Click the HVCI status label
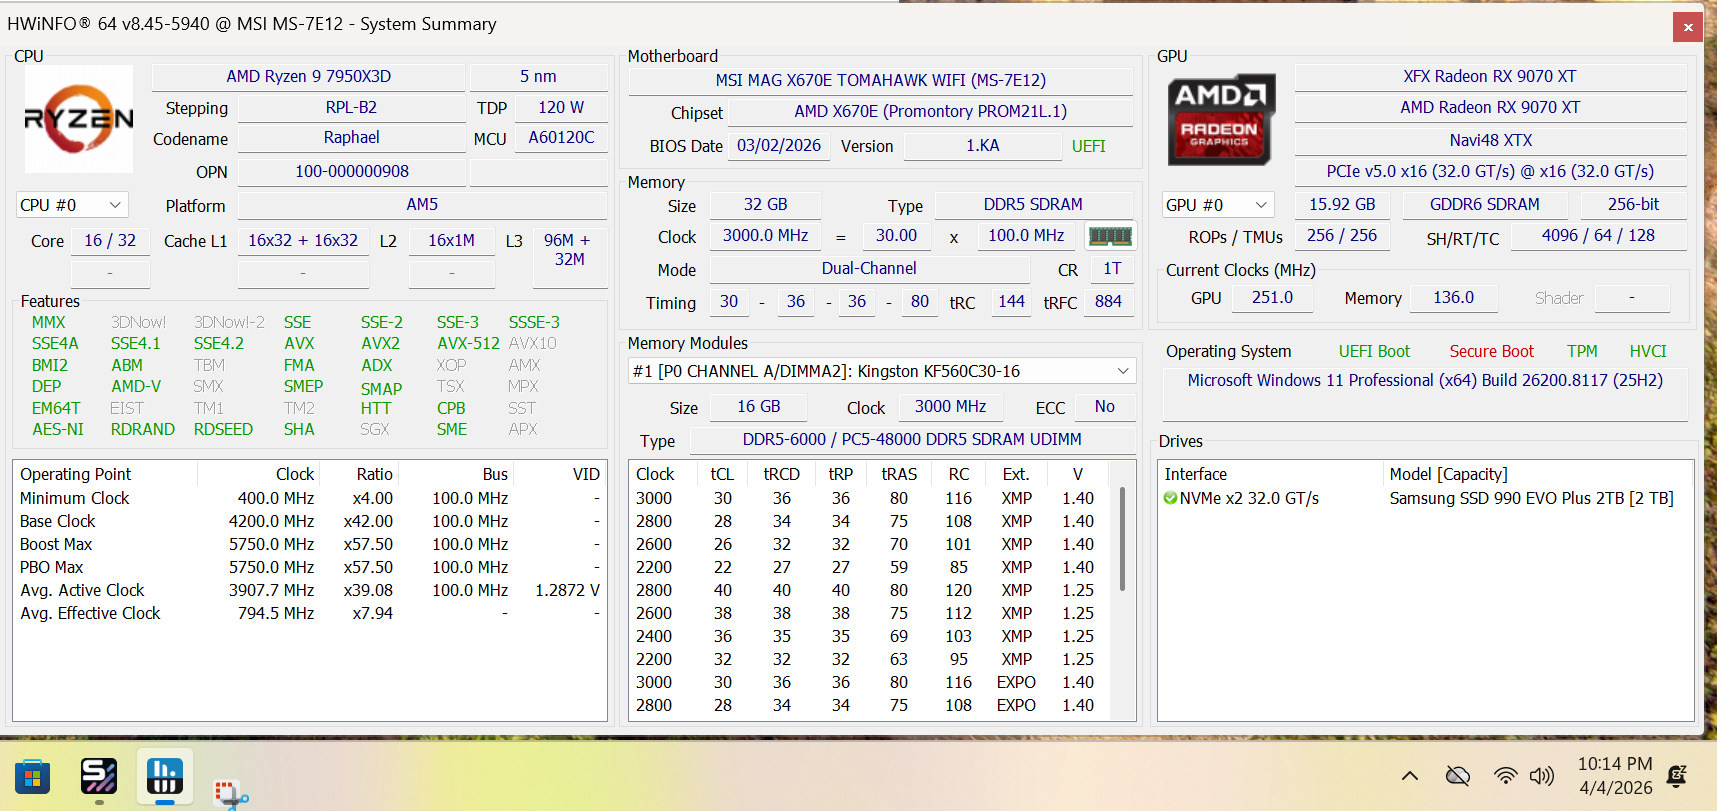The width and height of the screenshot is (1717, 811). (1648, 352)
